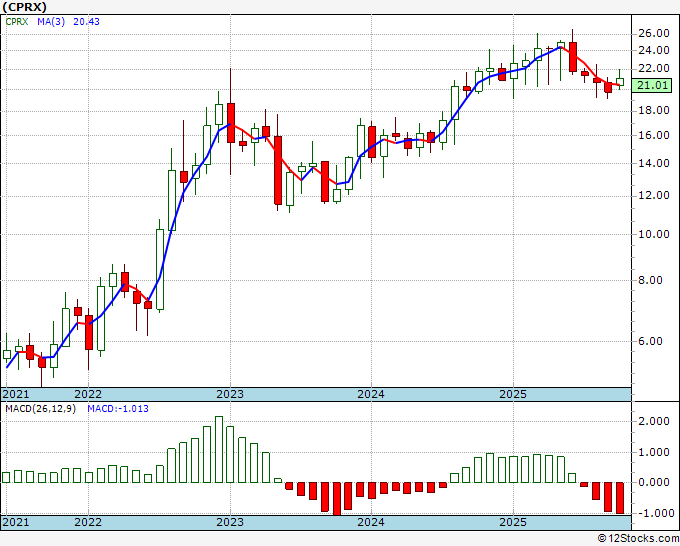The height and width of the screenshot is (546, 680).
Task: Click the (CPRX) chart title
Action: [24, 7]
